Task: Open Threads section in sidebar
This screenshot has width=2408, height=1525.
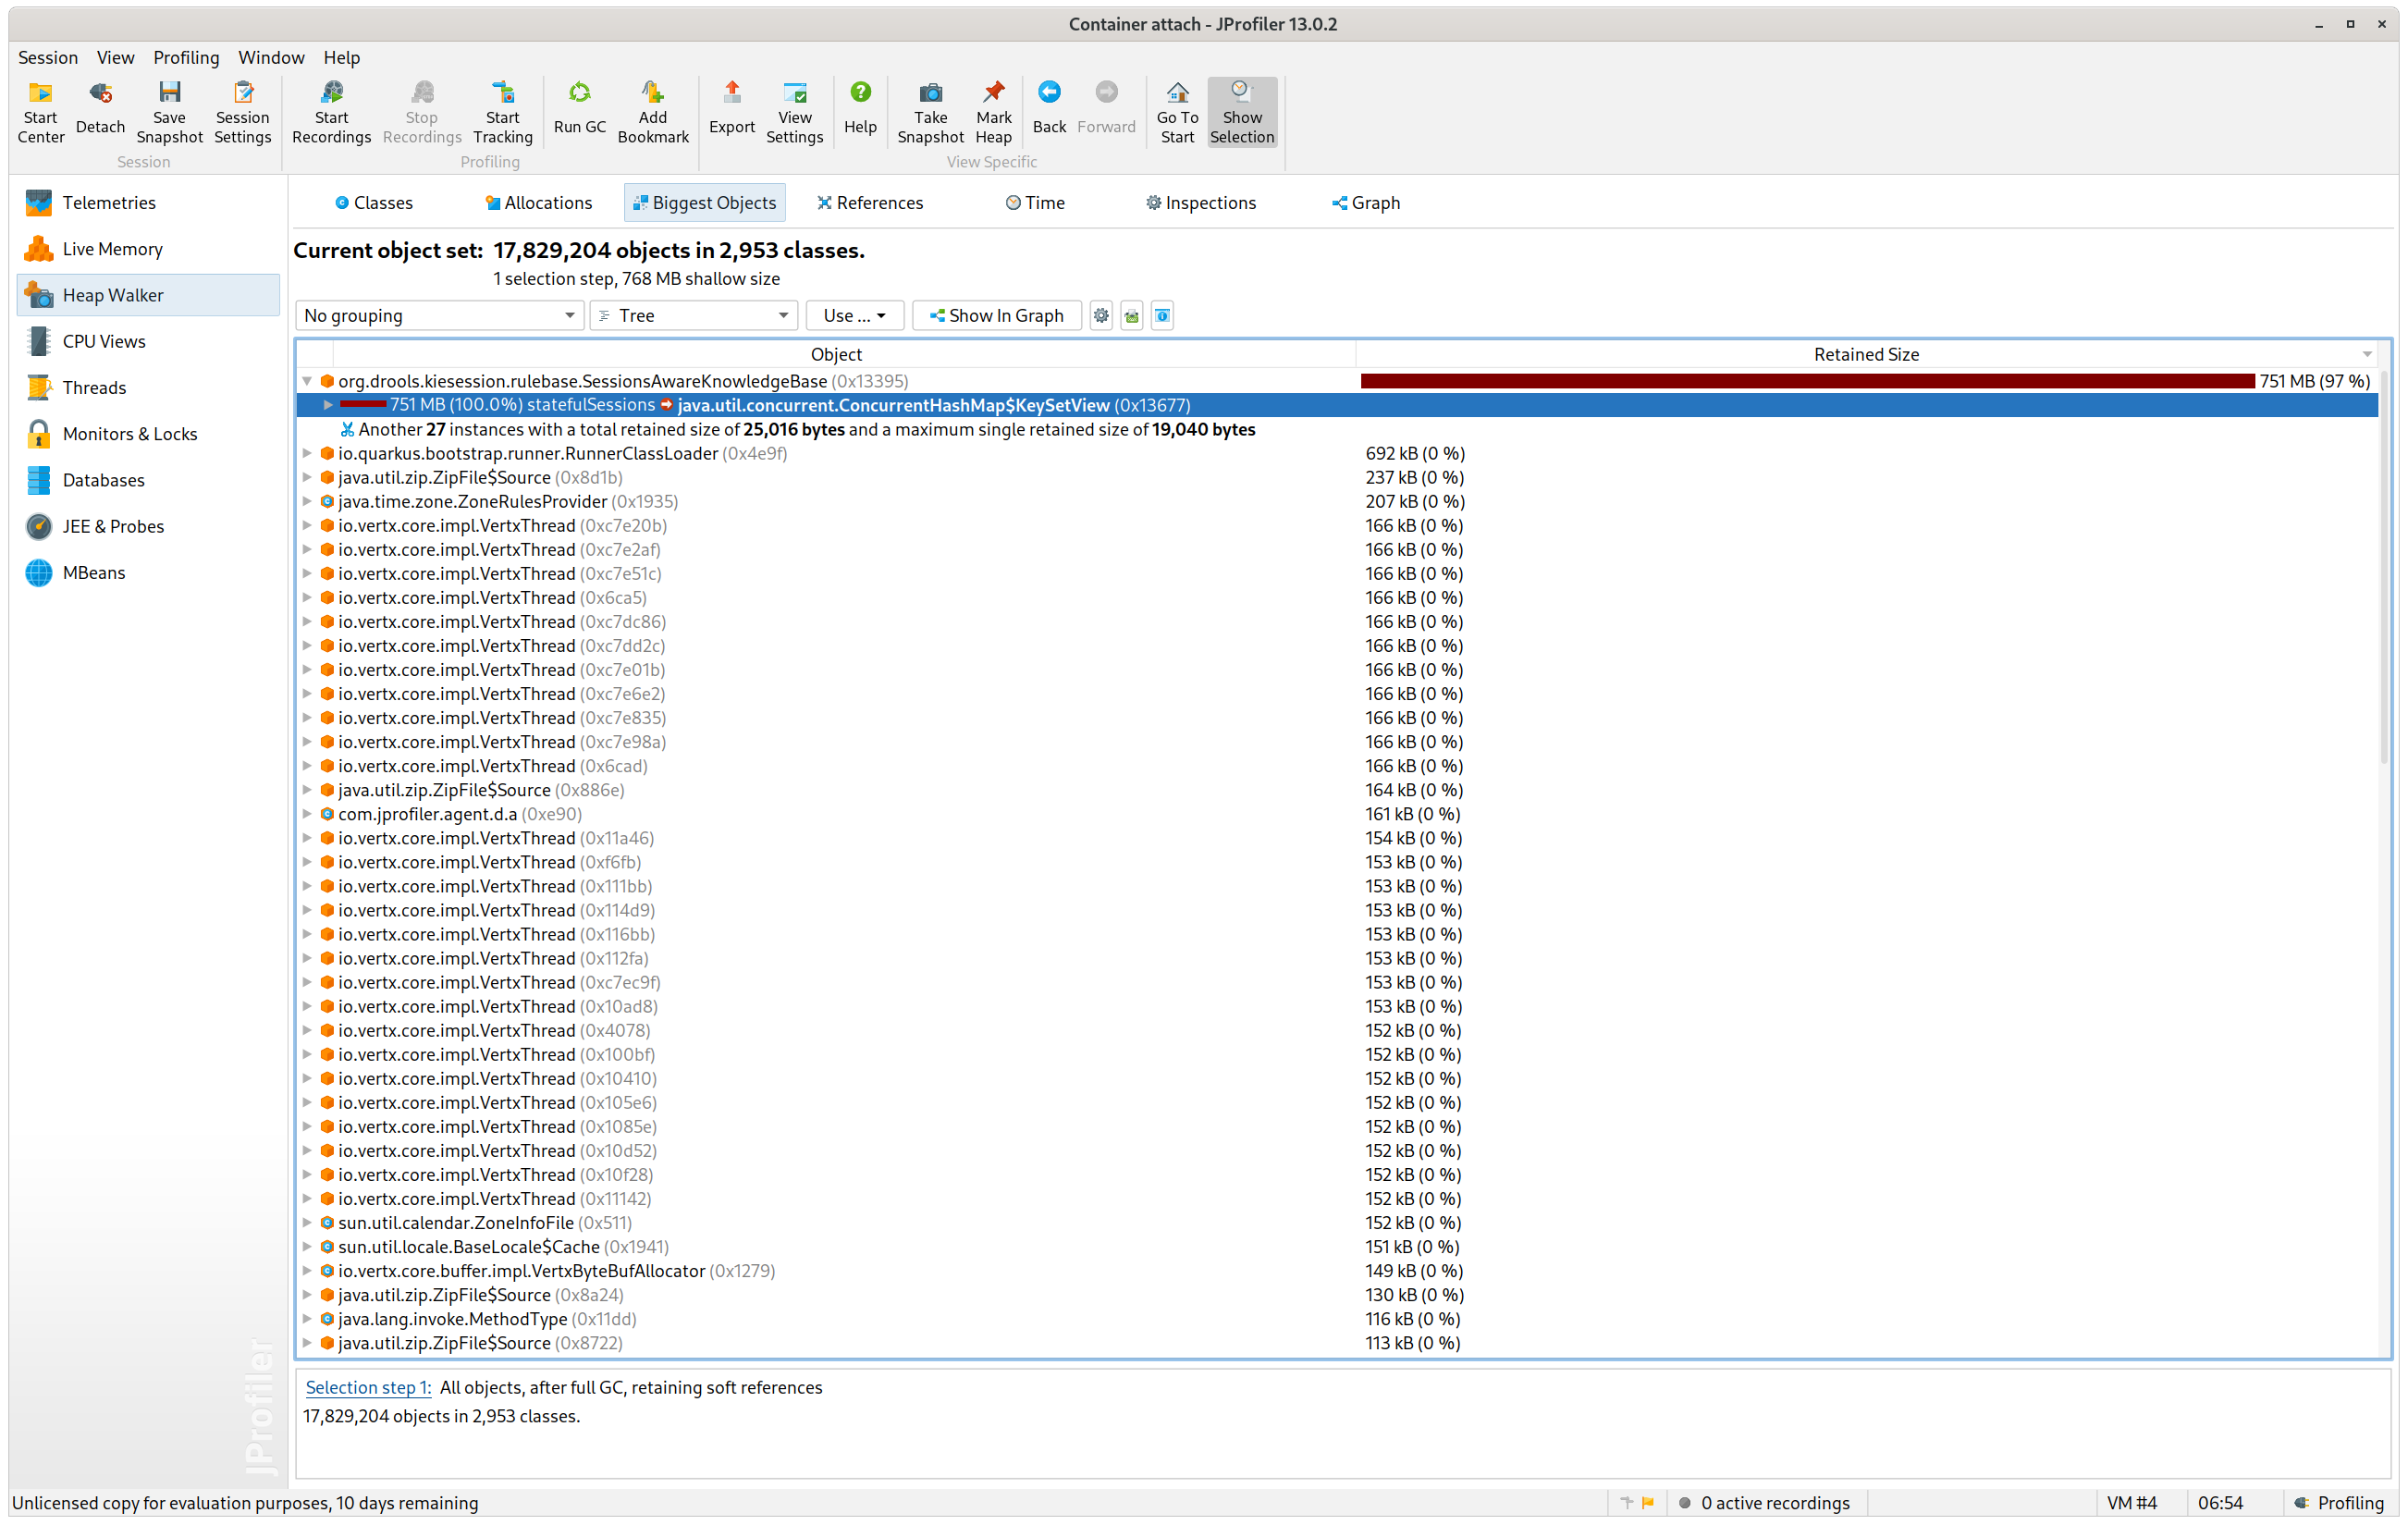Action: pyautogui.click(x=94, y=387)
